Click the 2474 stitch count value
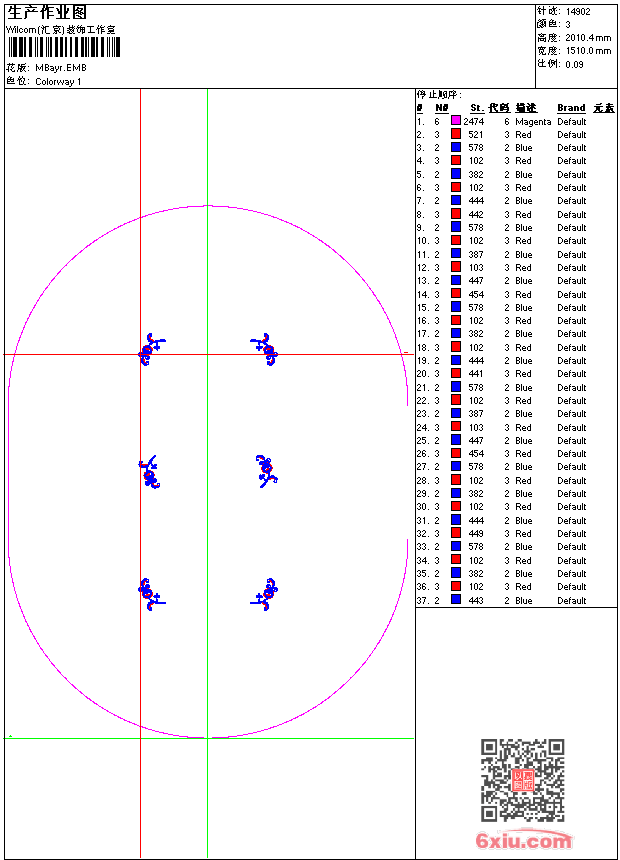Image resolution: width=620 pixels, height=860 pixels. [474, 121]
